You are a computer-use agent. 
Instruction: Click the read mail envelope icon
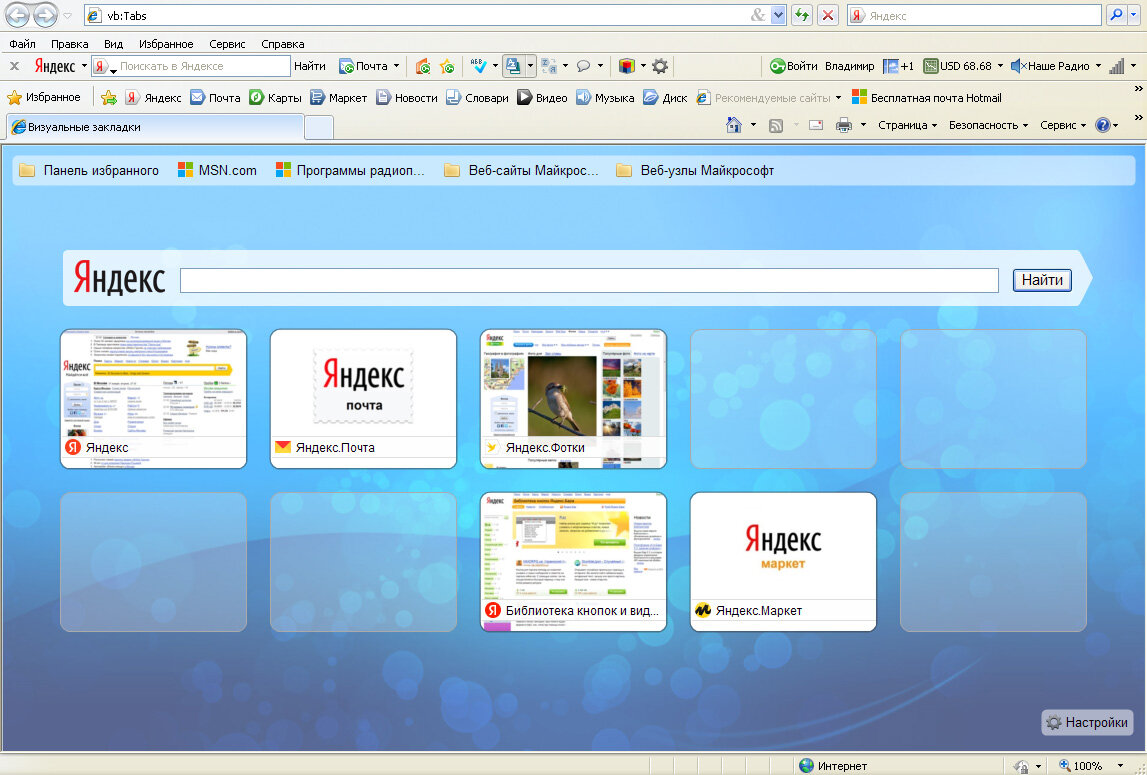816,125
